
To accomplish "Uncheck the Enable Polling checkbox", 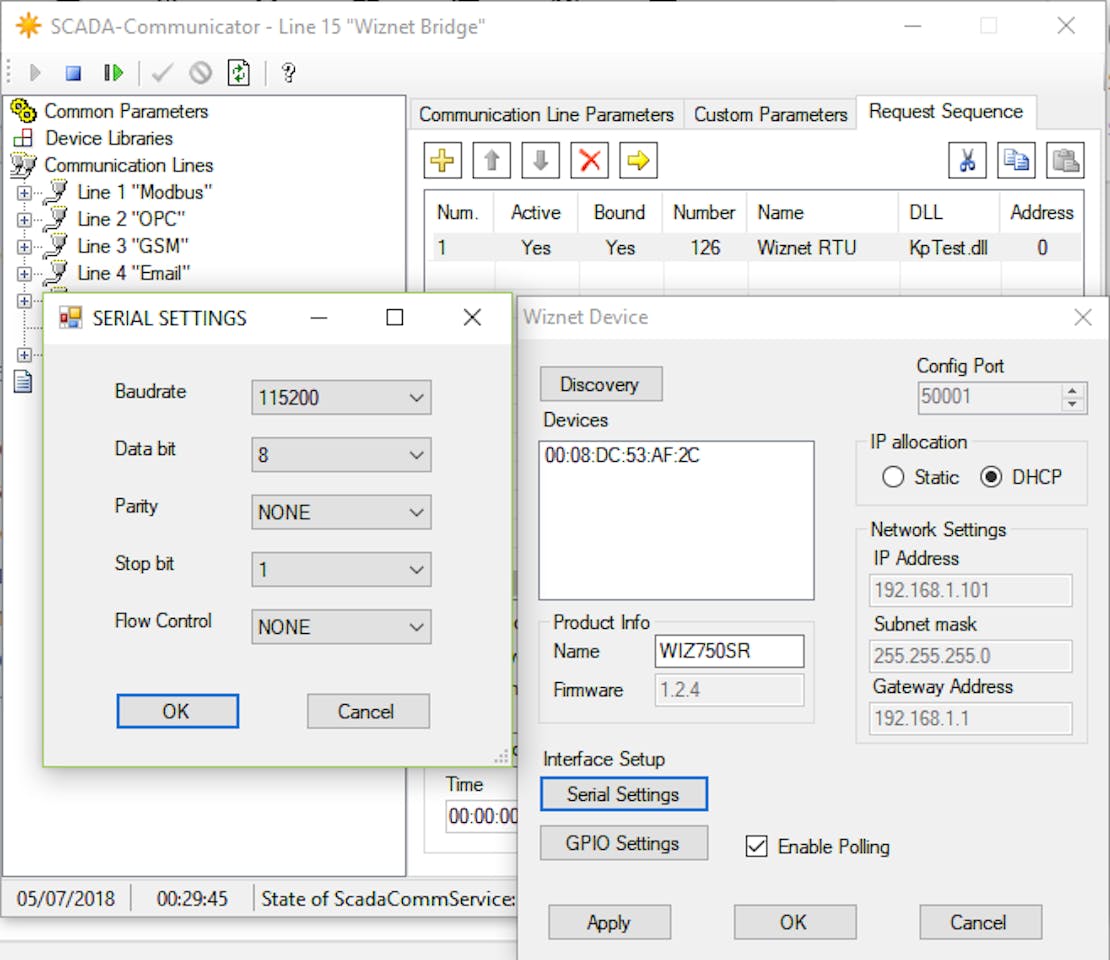I will (757, 847).
